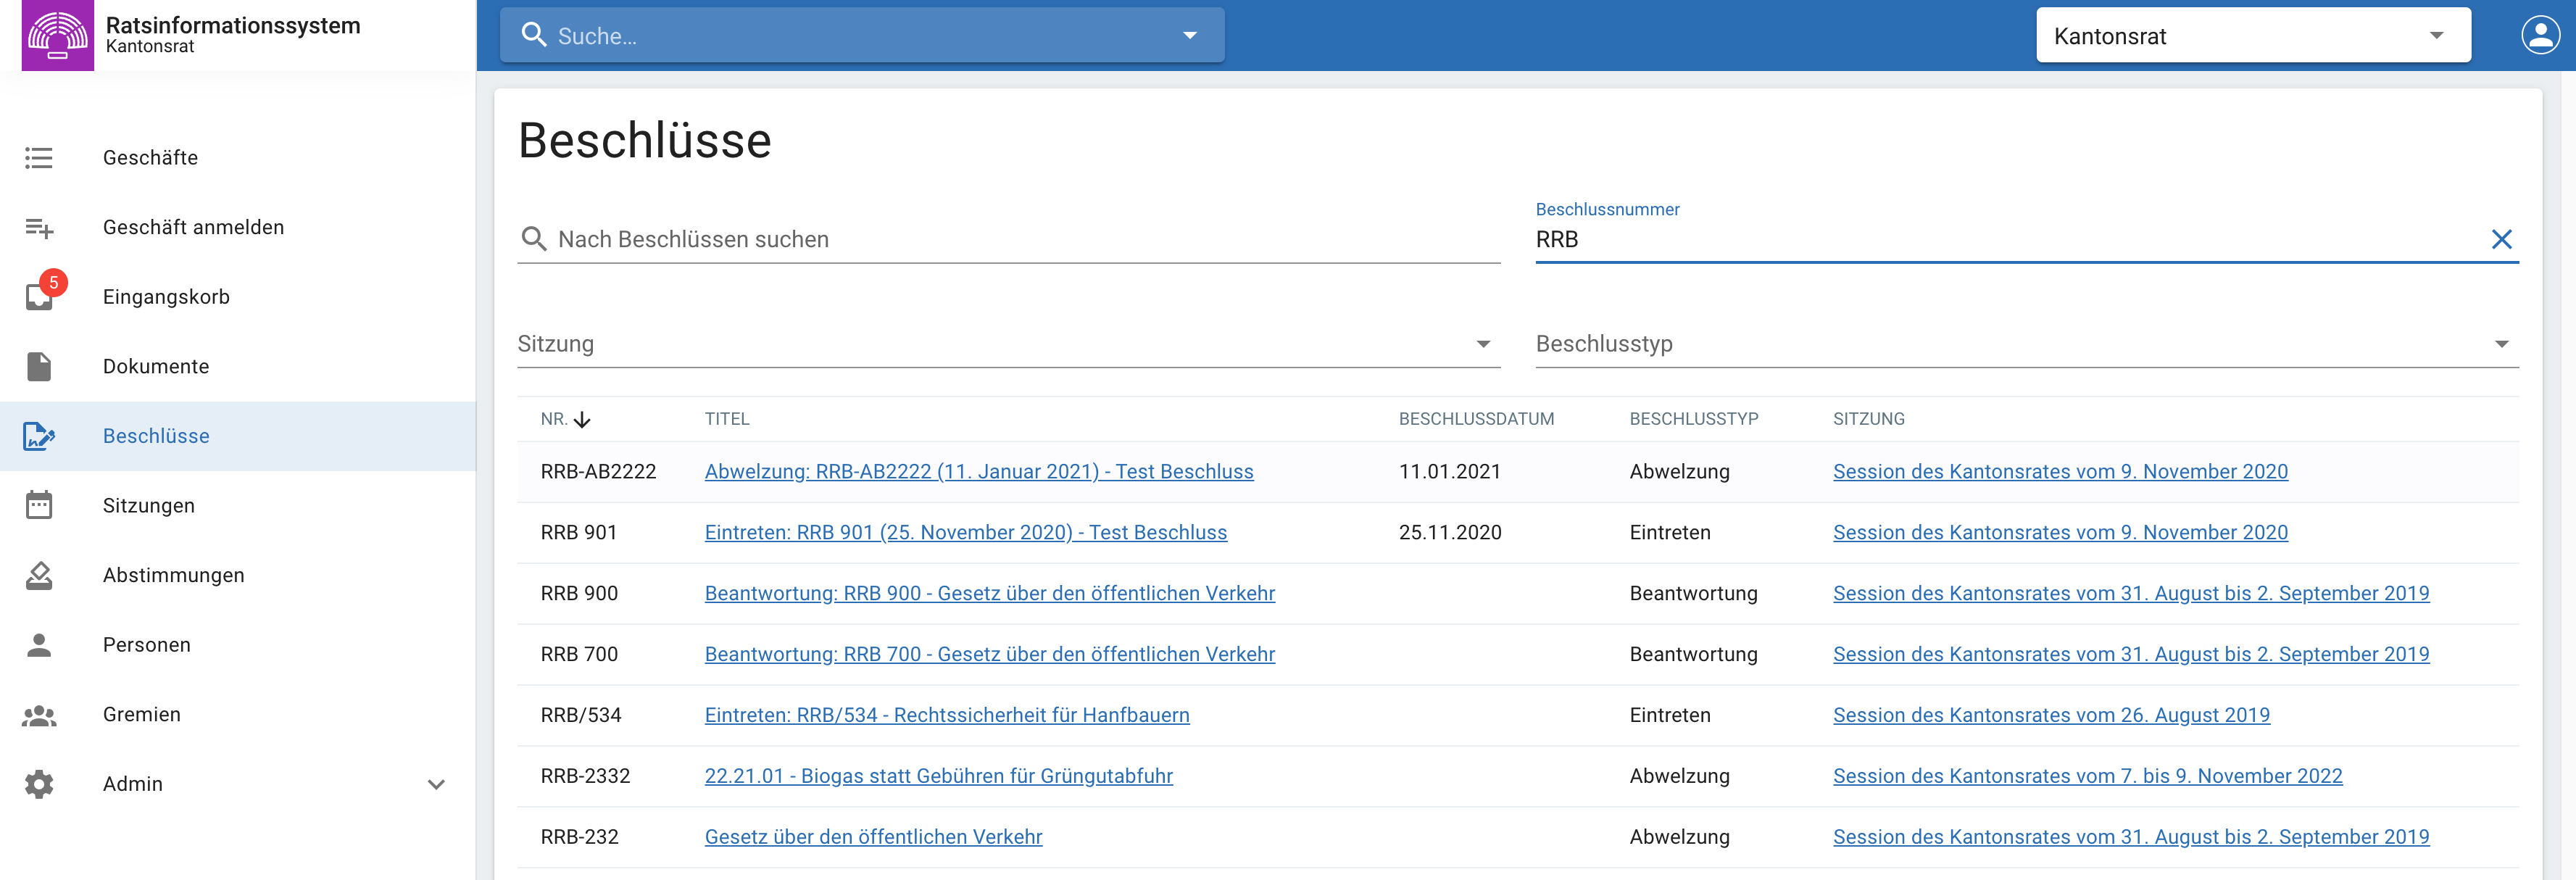Click the Geschäft anmelden add-list icon
Image resolution: width=2576 pixels, height=880 pixels.
[x=39, y=228]
